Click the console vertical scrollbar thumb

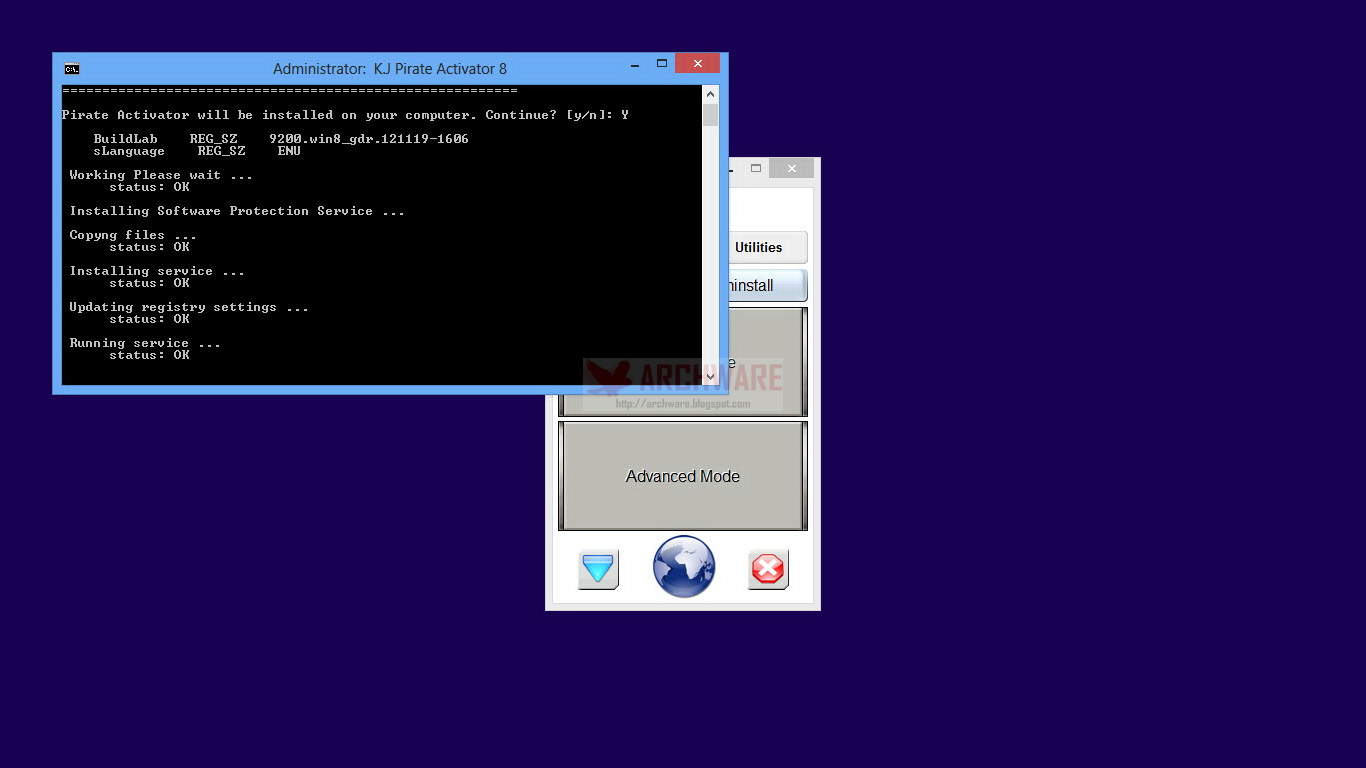pos(710,114)
